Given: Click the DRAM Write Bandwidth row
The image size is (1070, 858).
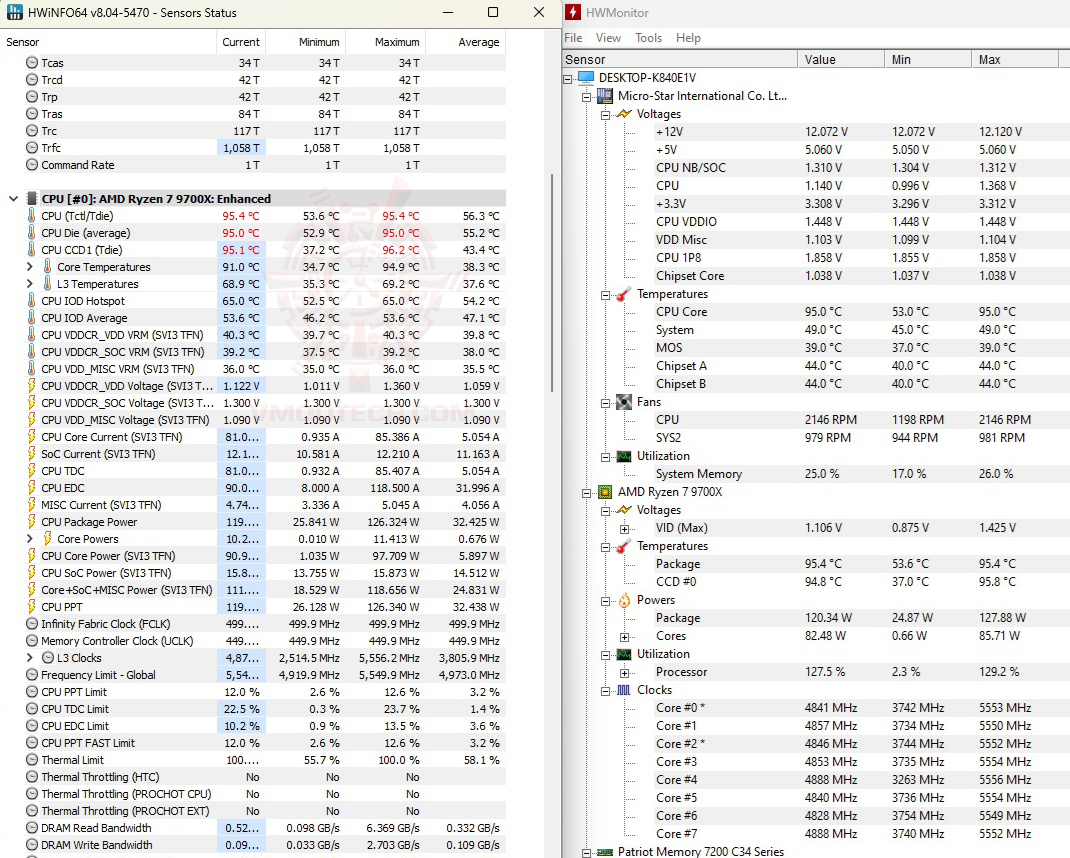Looking at the screenshot, I should click(253, 844).
